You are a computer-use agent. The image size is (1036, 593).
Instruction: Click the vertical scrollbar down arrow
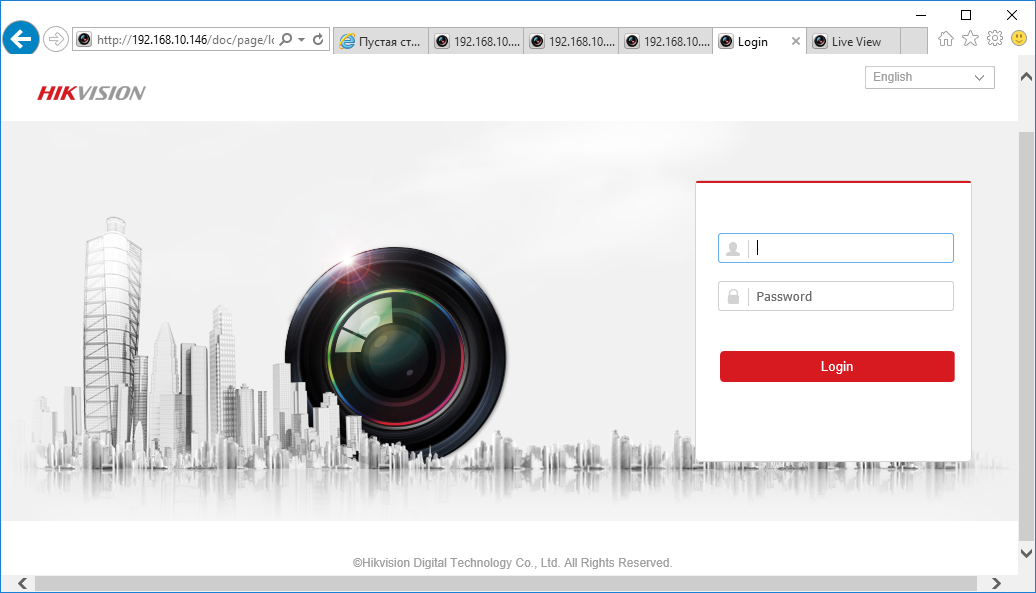pyautogui.click(x=1026, y=553)
